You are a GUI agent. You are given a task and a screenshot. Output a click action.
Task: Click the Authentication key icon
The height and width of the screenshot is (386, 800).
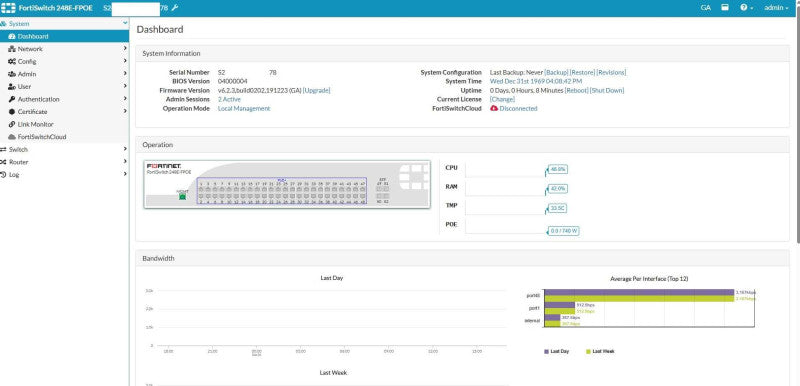[12, 99]
